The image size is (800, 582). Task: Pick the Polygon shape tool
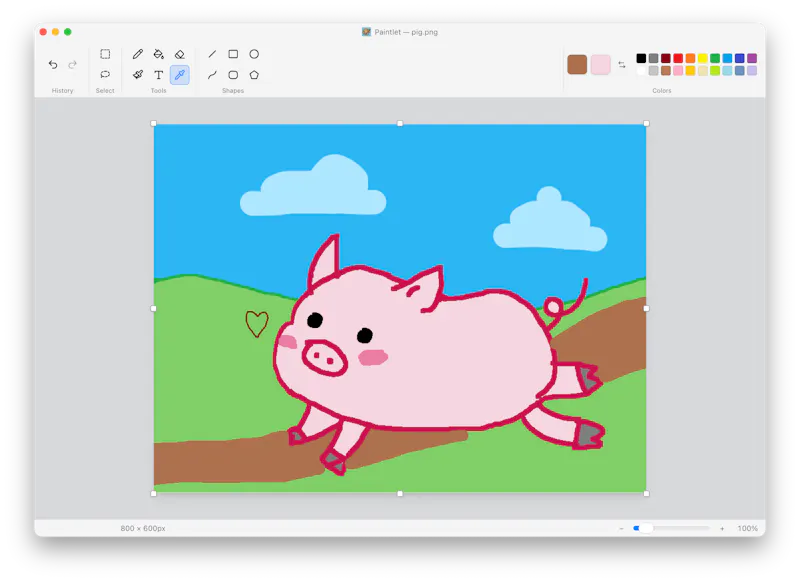tap(254, 75)
